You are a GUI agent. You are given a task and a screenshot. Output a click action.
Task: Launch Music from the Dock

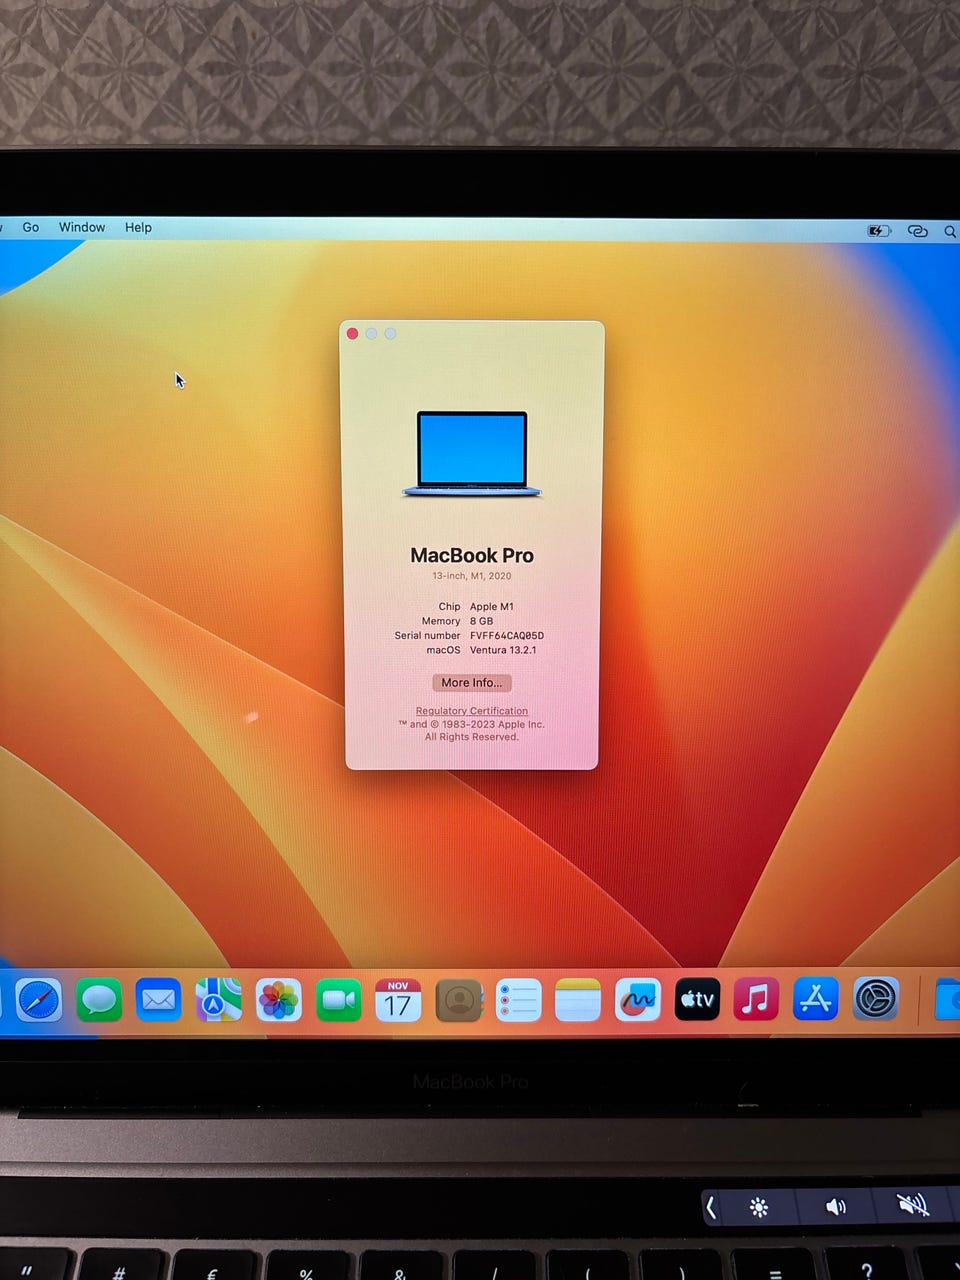coord(756,999)
